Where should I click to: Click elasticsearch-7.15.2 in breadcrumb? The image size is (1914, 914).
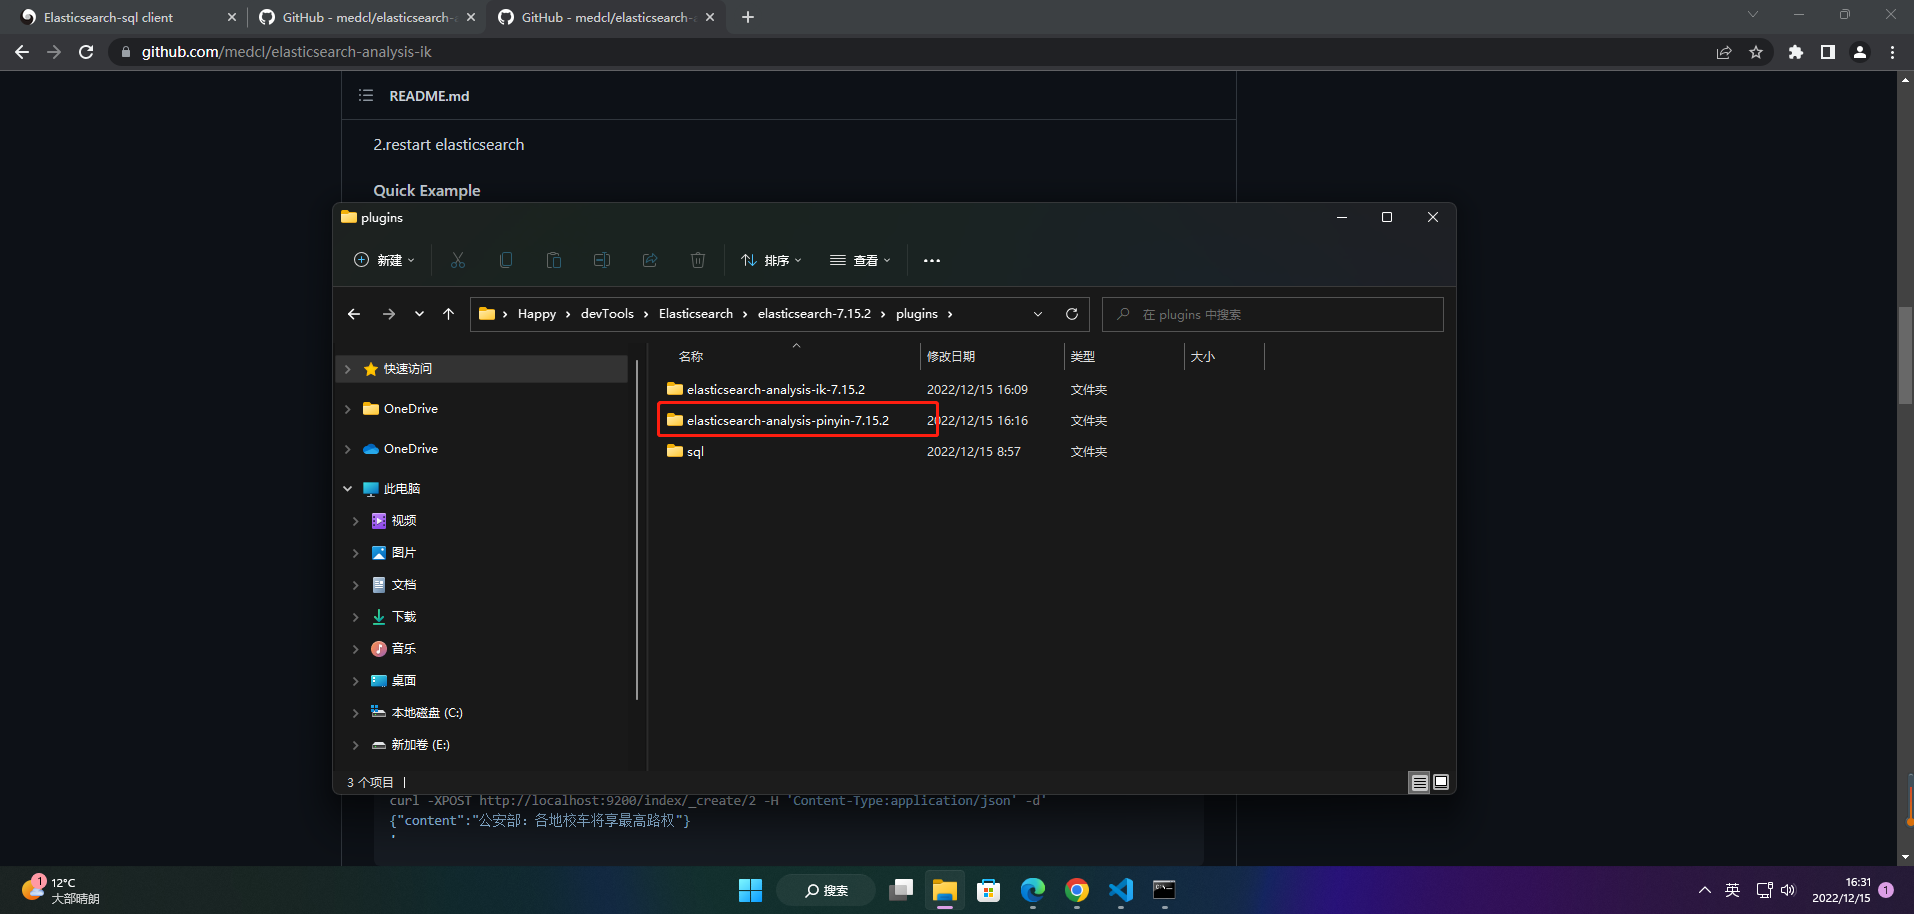(x=814, y=314)
